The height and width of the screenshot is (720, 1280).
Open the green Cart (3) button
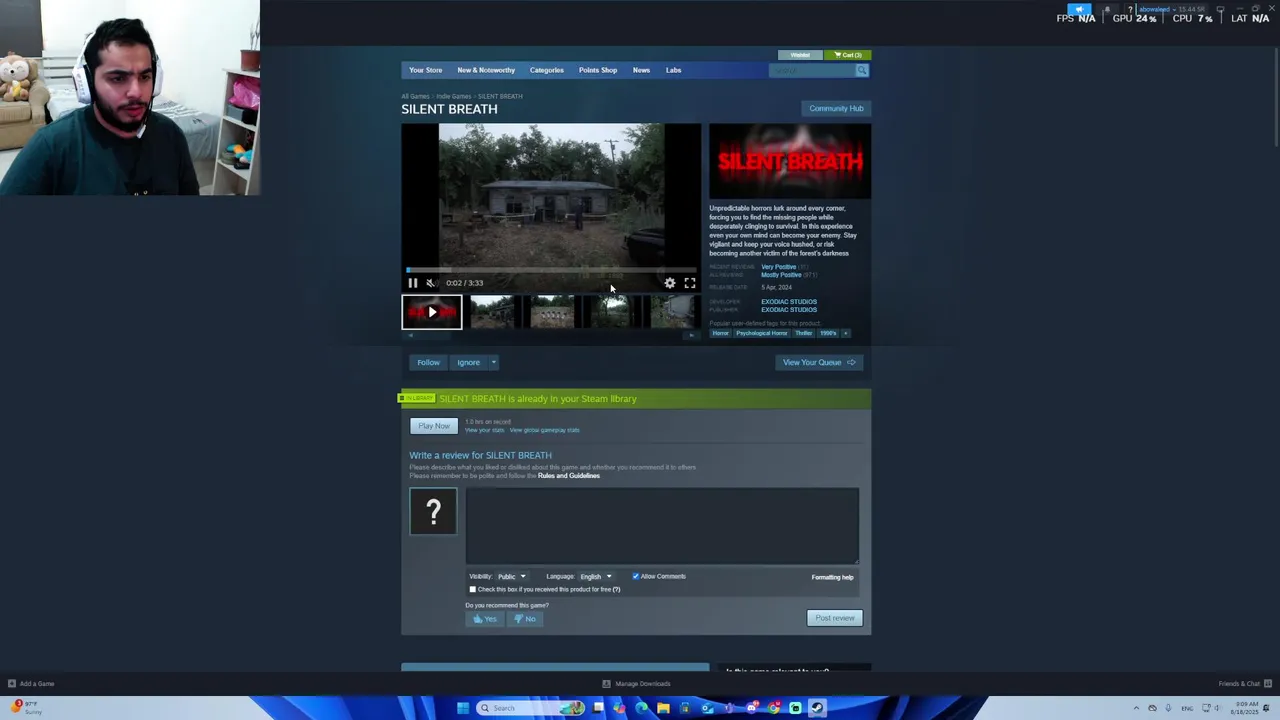tap(847, 55)
